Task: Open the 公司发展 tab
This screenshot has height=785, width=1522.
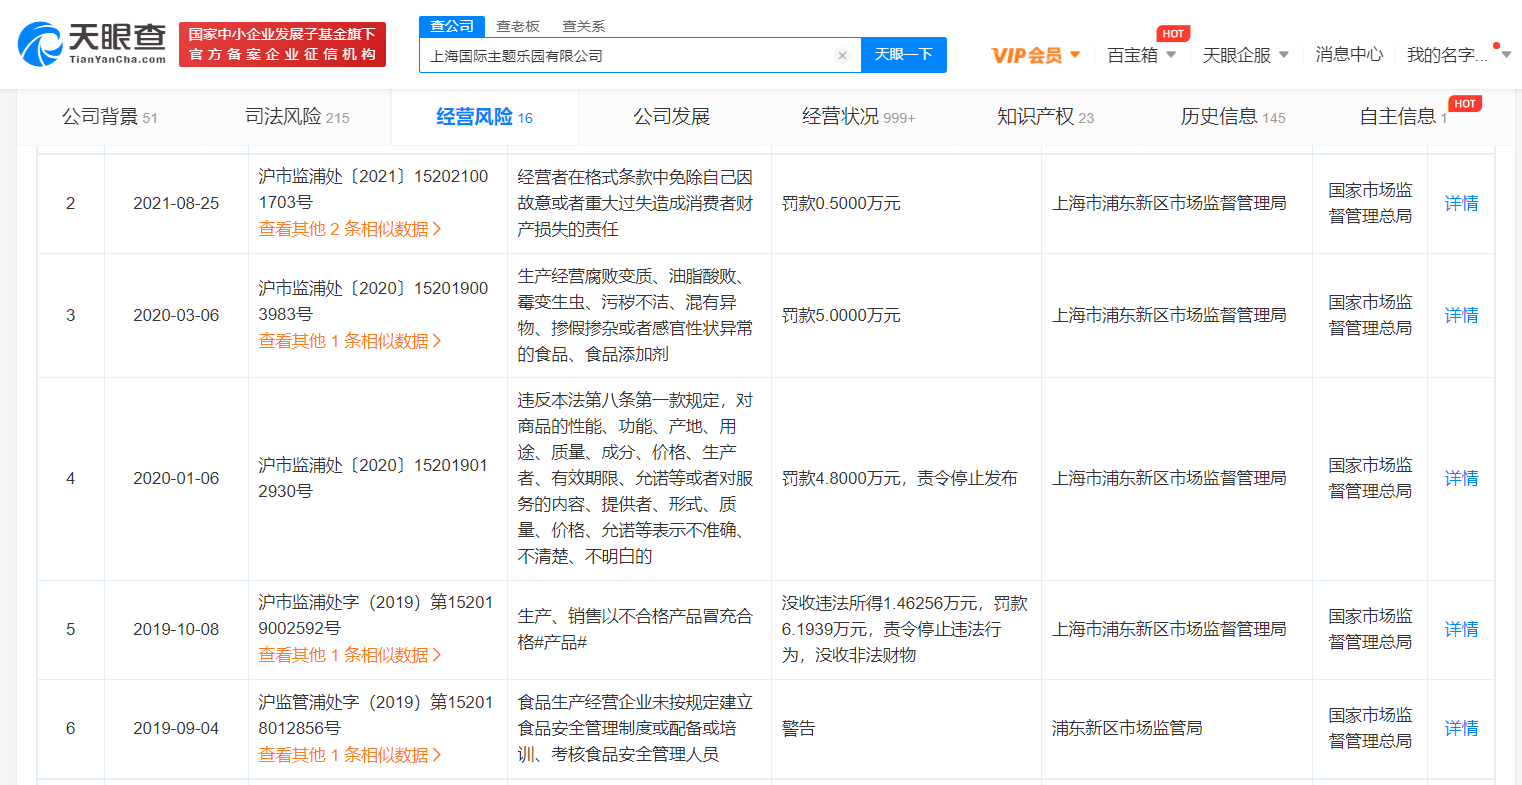Action: [x=671, y=117]
